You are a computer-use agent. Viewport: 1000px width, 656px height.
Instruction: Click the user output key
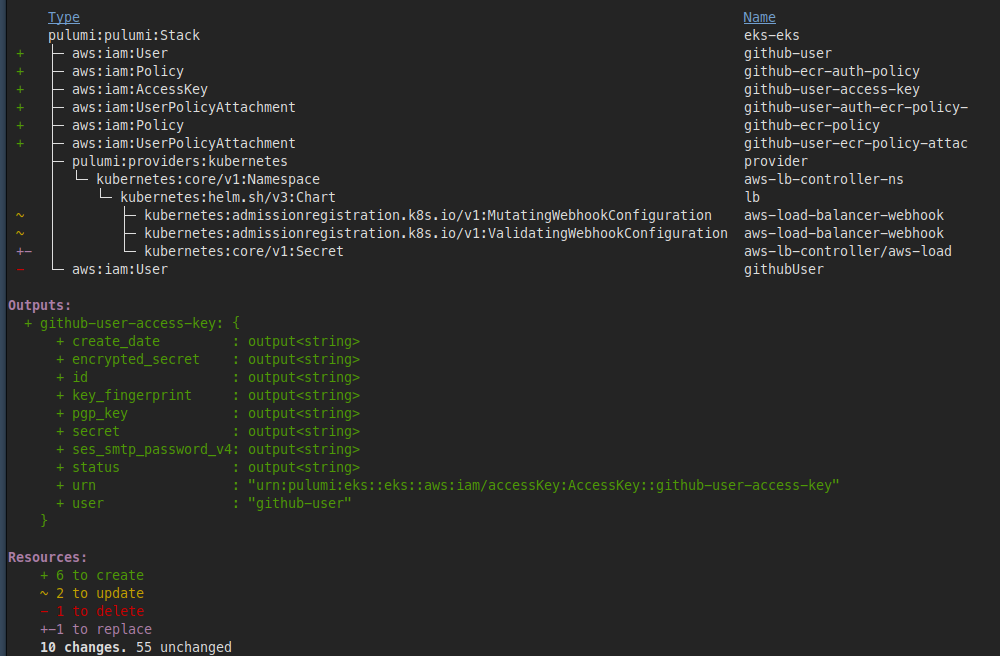pos(87,503)
